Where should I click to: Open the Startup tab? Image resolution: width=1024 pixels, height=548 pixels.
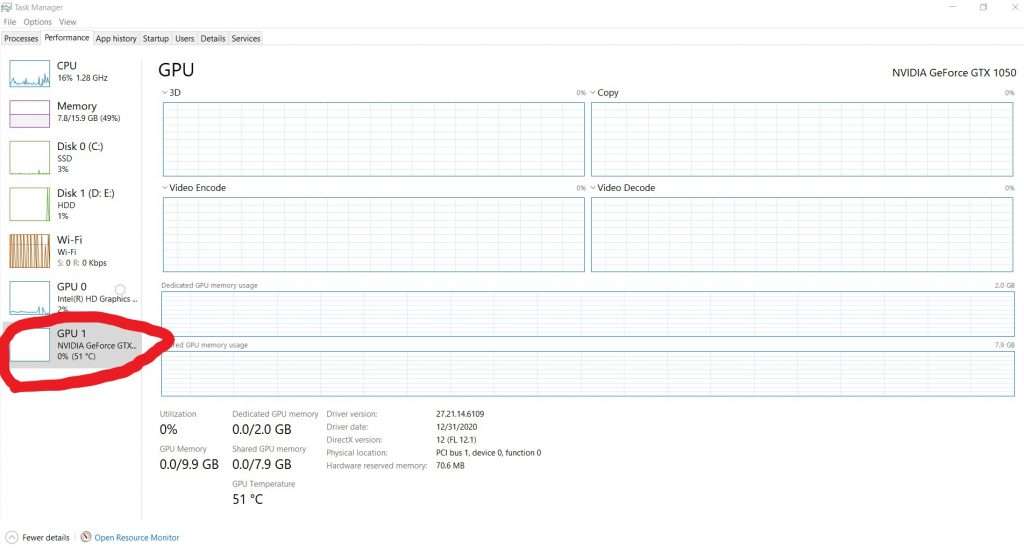point(155,39)
